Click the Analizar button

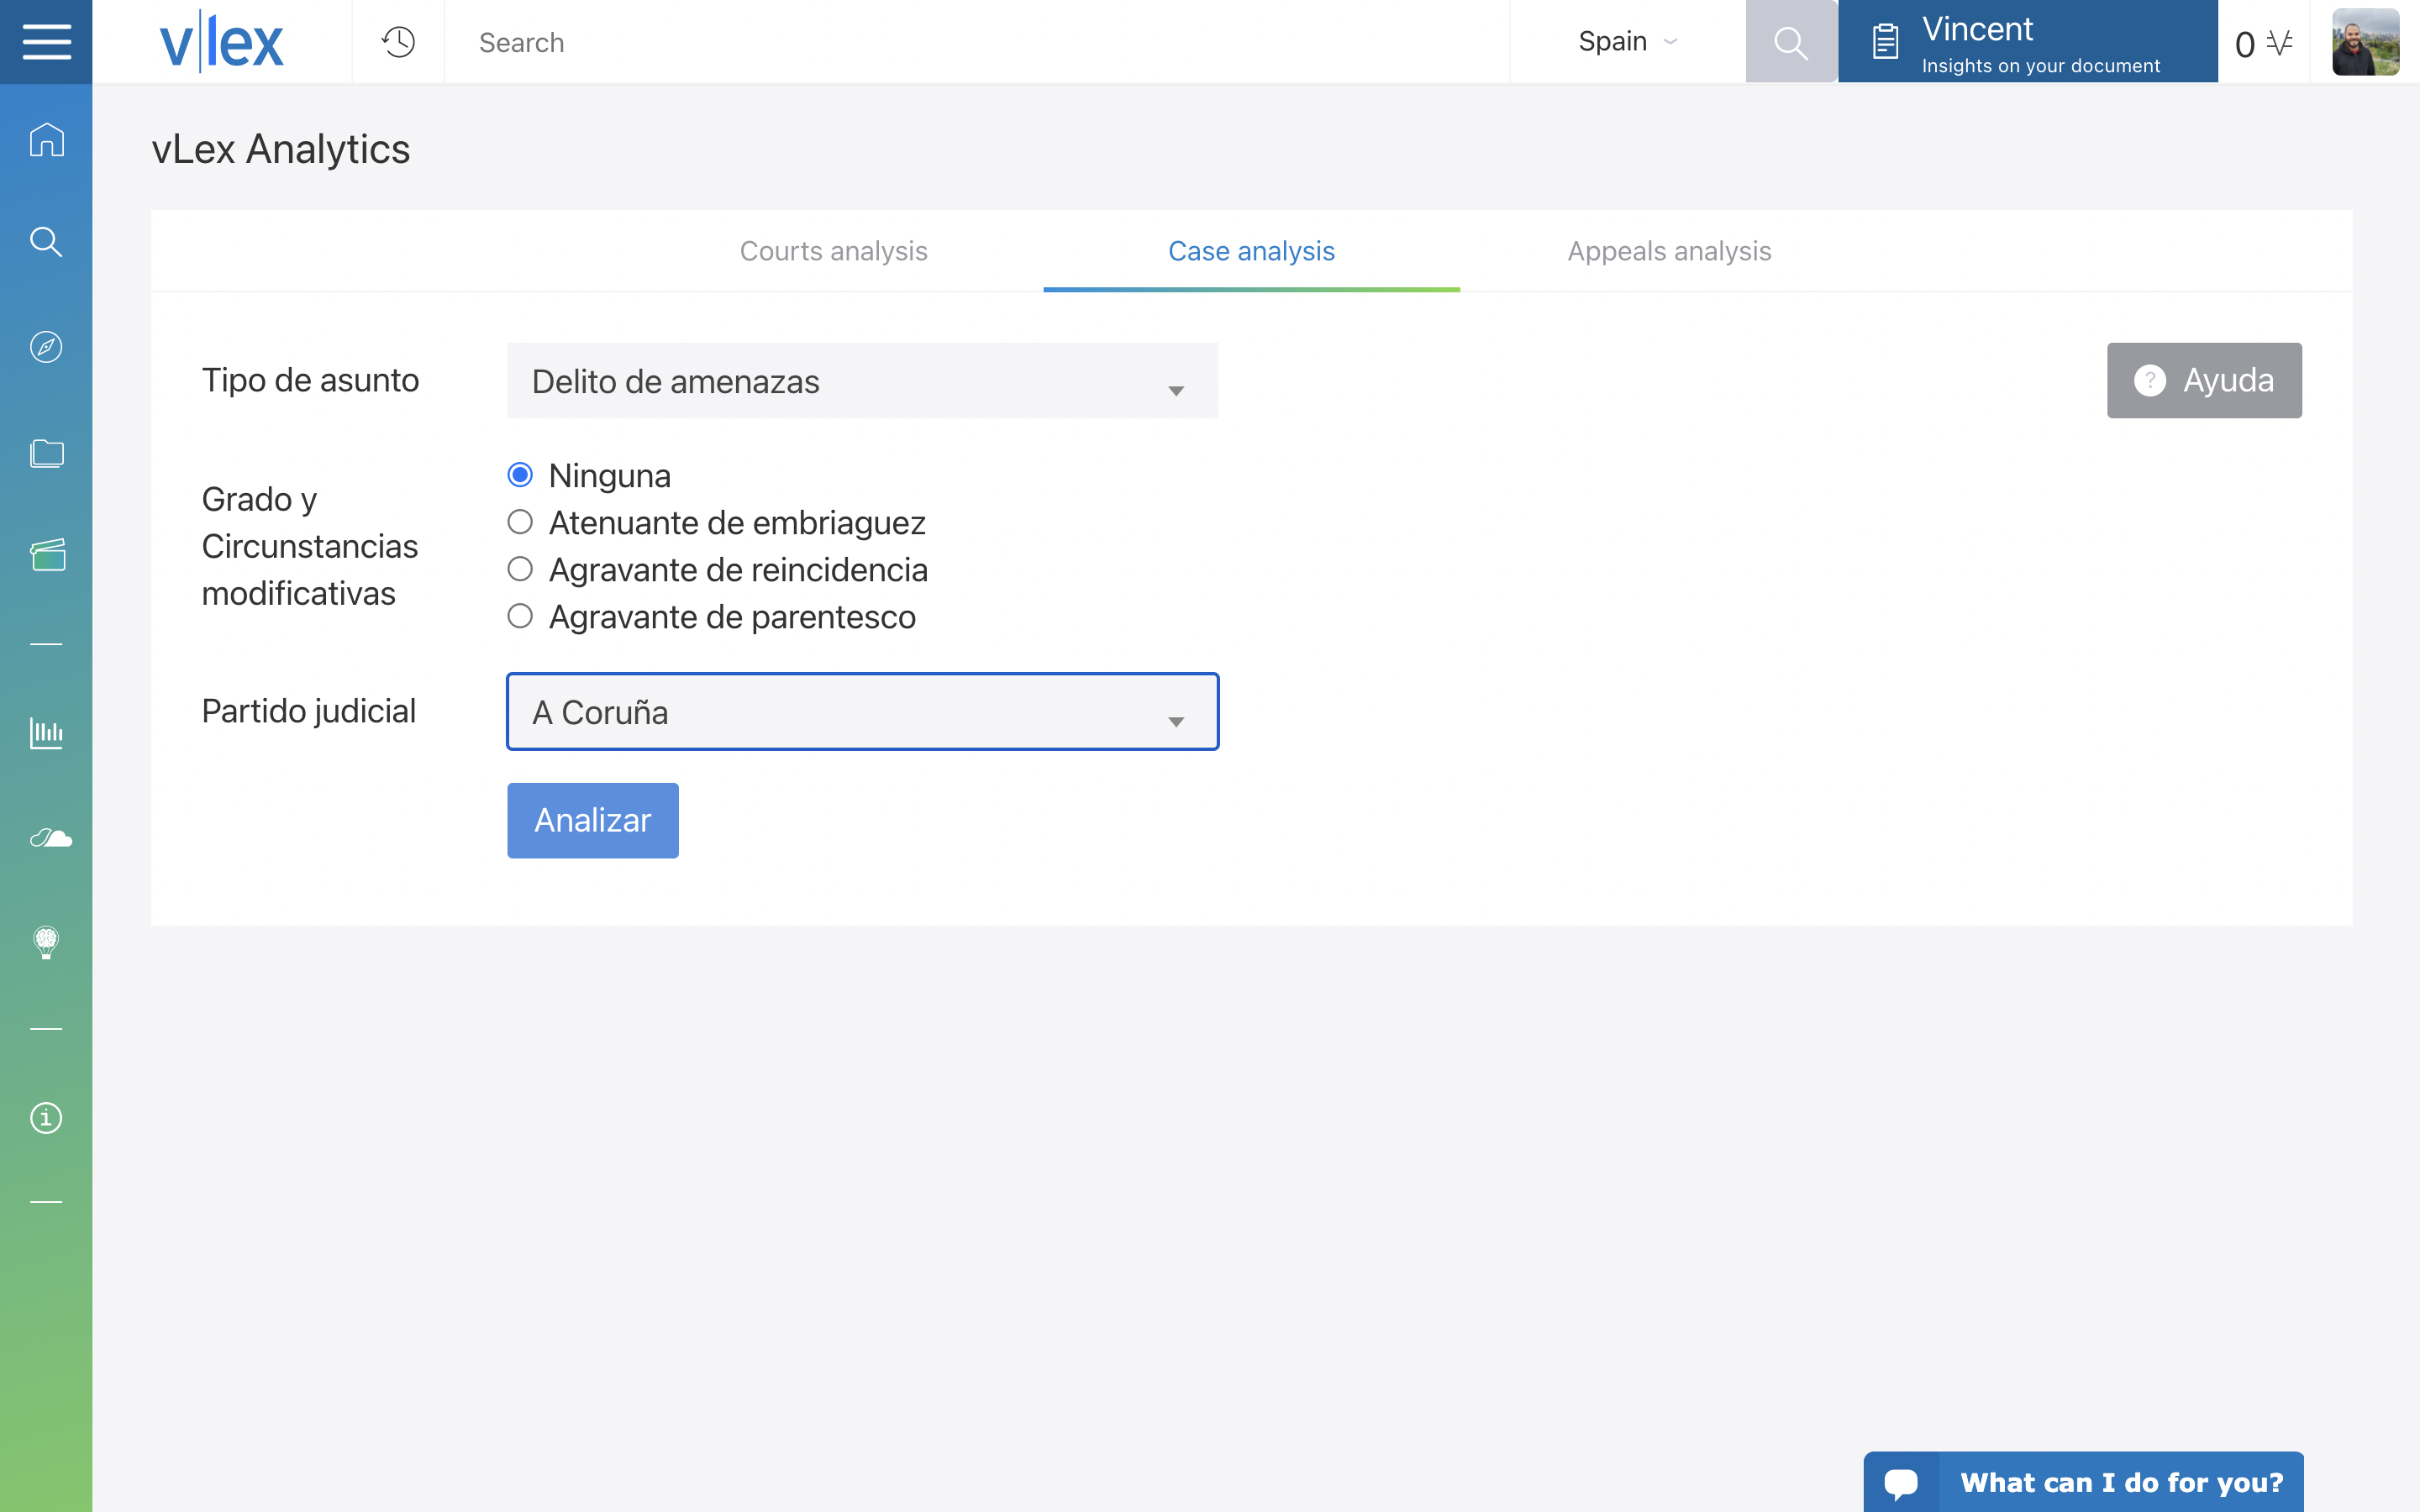pos(592,820)
